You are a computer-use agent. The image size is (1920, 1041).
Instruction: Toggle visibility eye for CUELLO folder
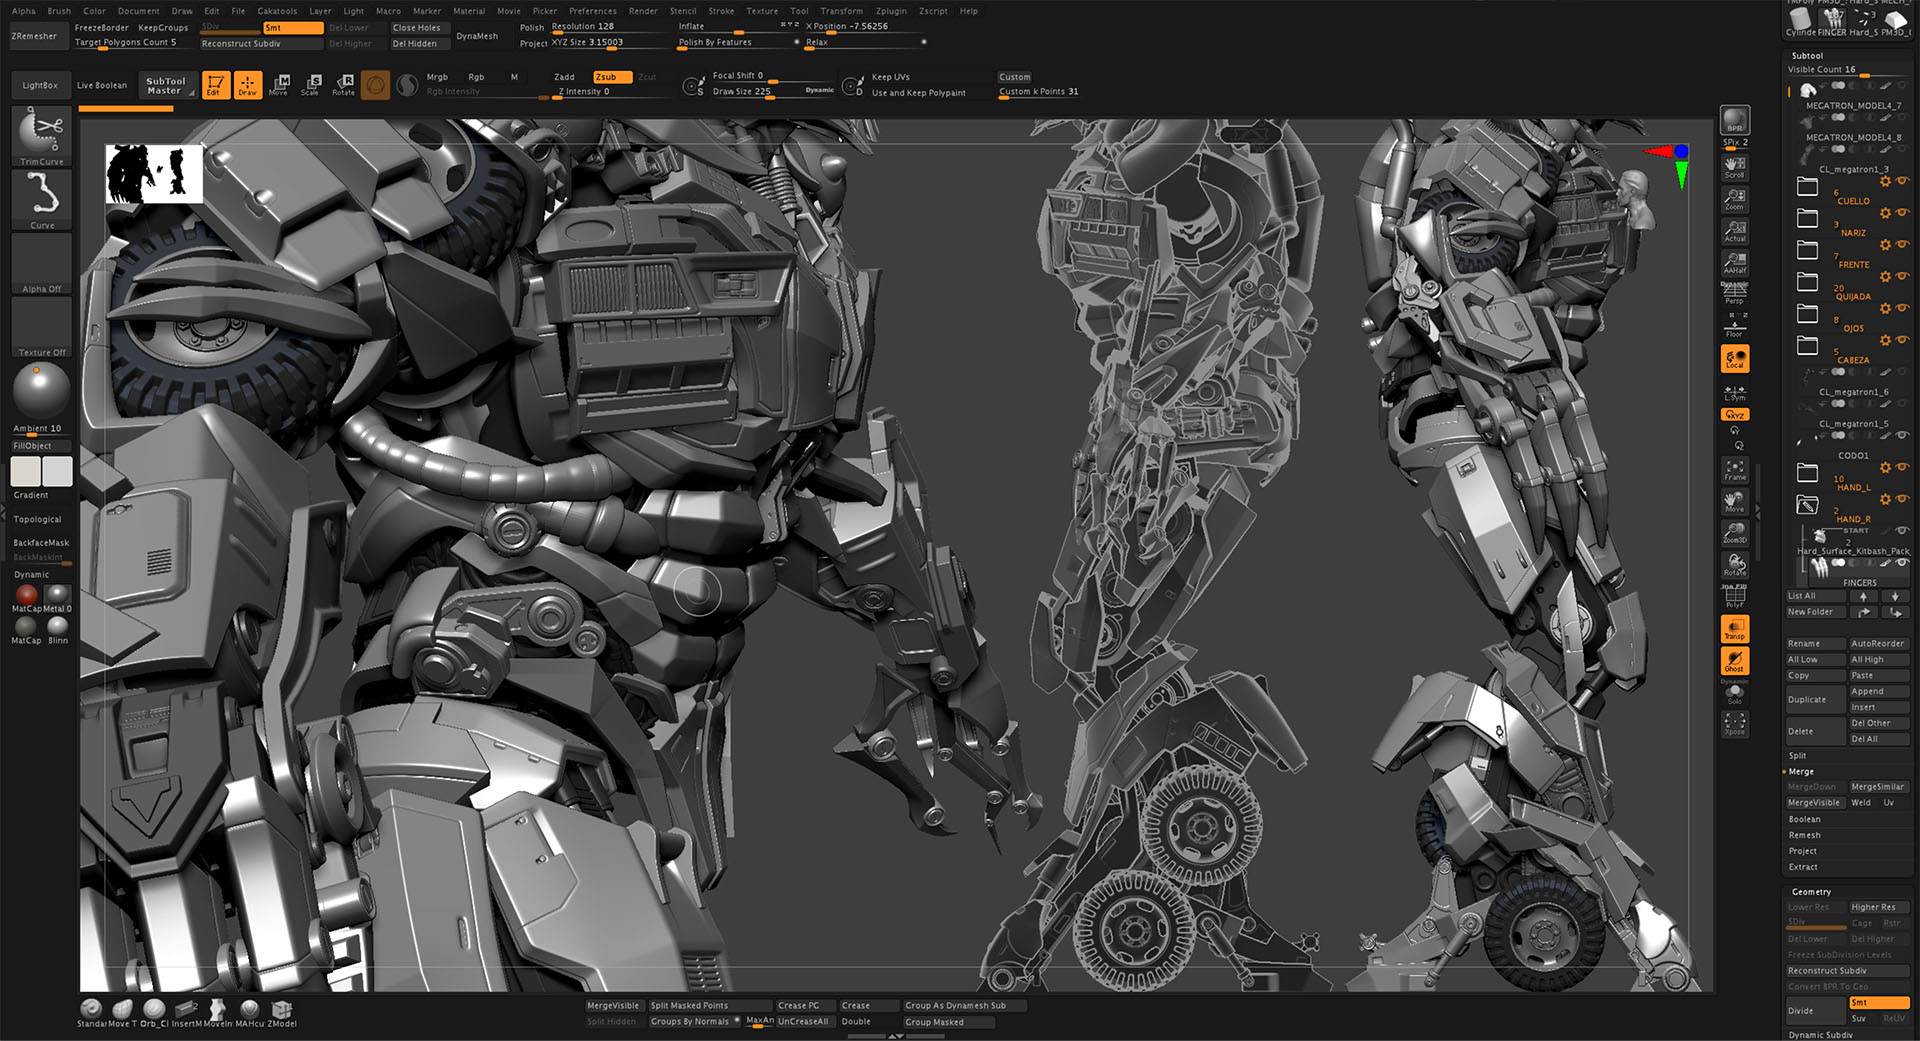1902,181
